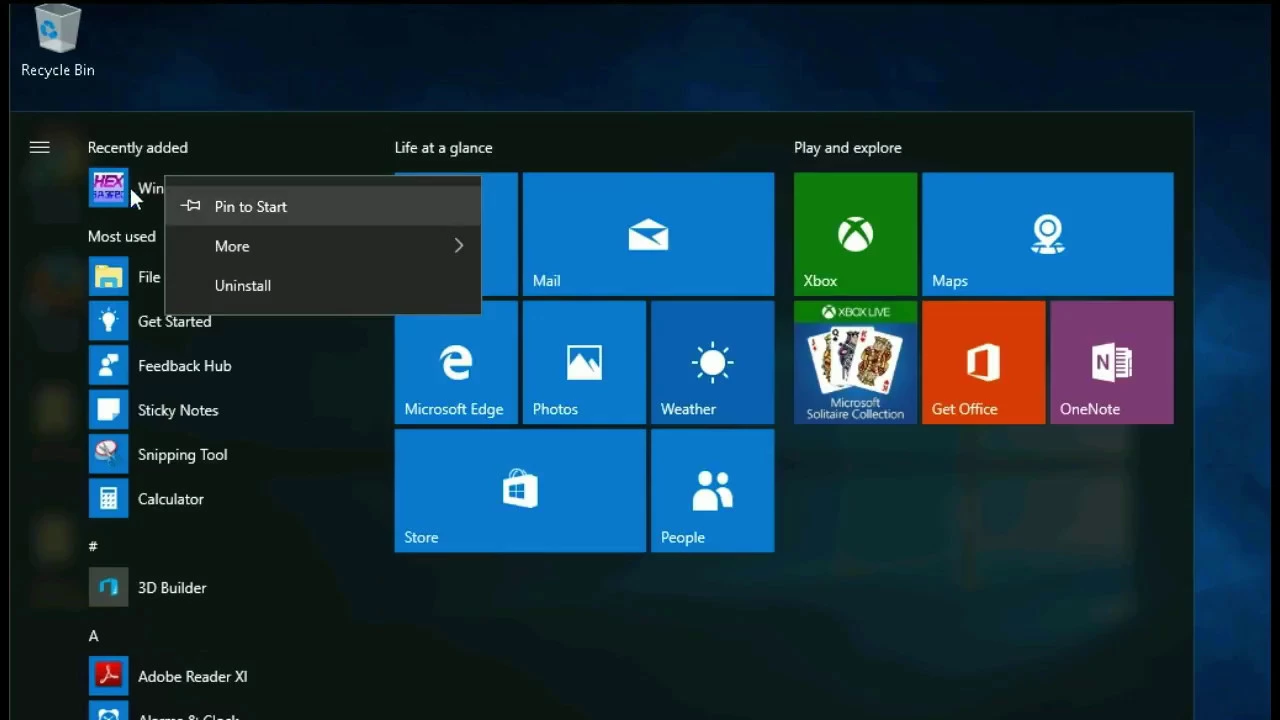Click the 'A' section letter header

coord(93,636)
